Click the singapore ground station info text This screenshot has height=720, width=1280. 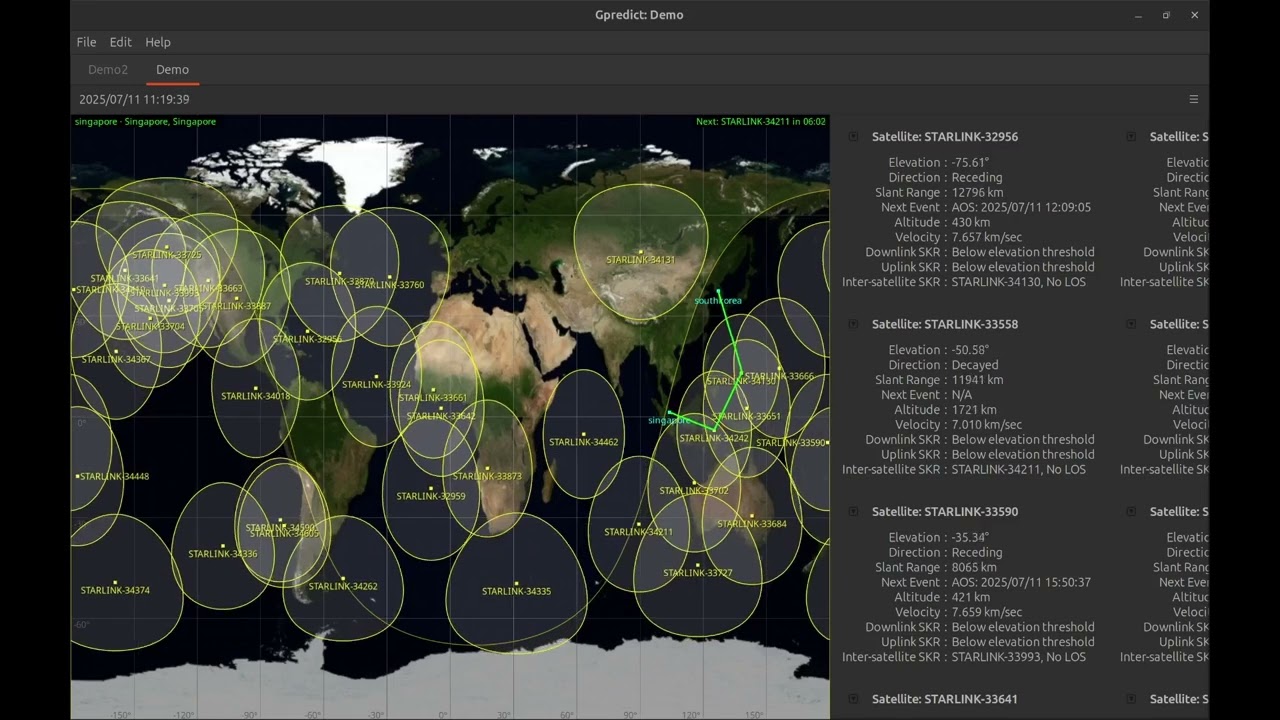click(145, 122)
